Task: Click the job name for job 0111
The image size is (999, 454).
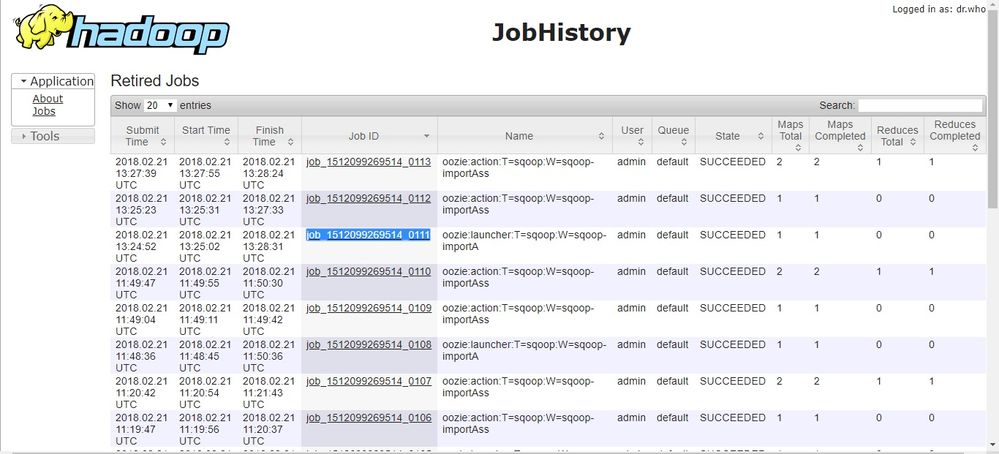Action: (524, 241)
